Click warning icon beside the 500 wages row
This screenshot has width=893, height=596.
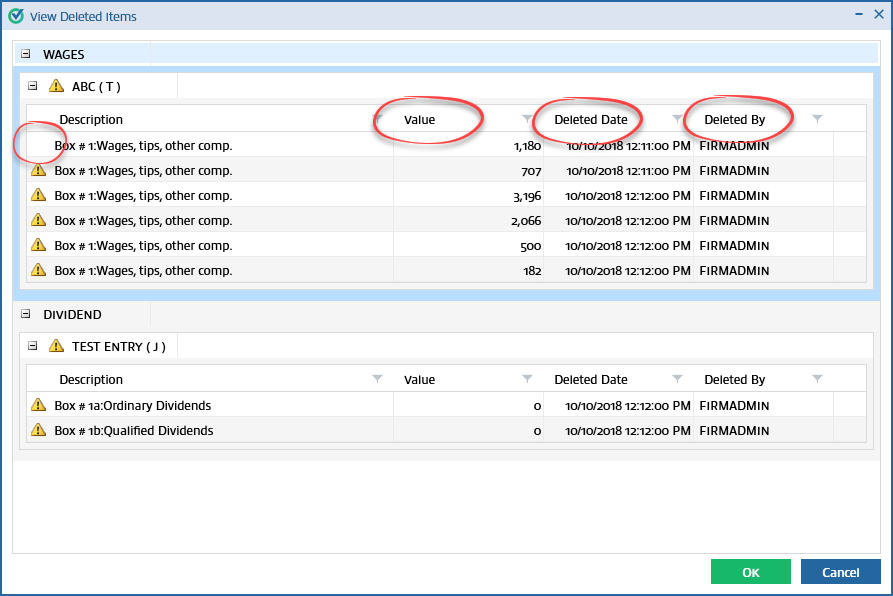pos(38,246)
